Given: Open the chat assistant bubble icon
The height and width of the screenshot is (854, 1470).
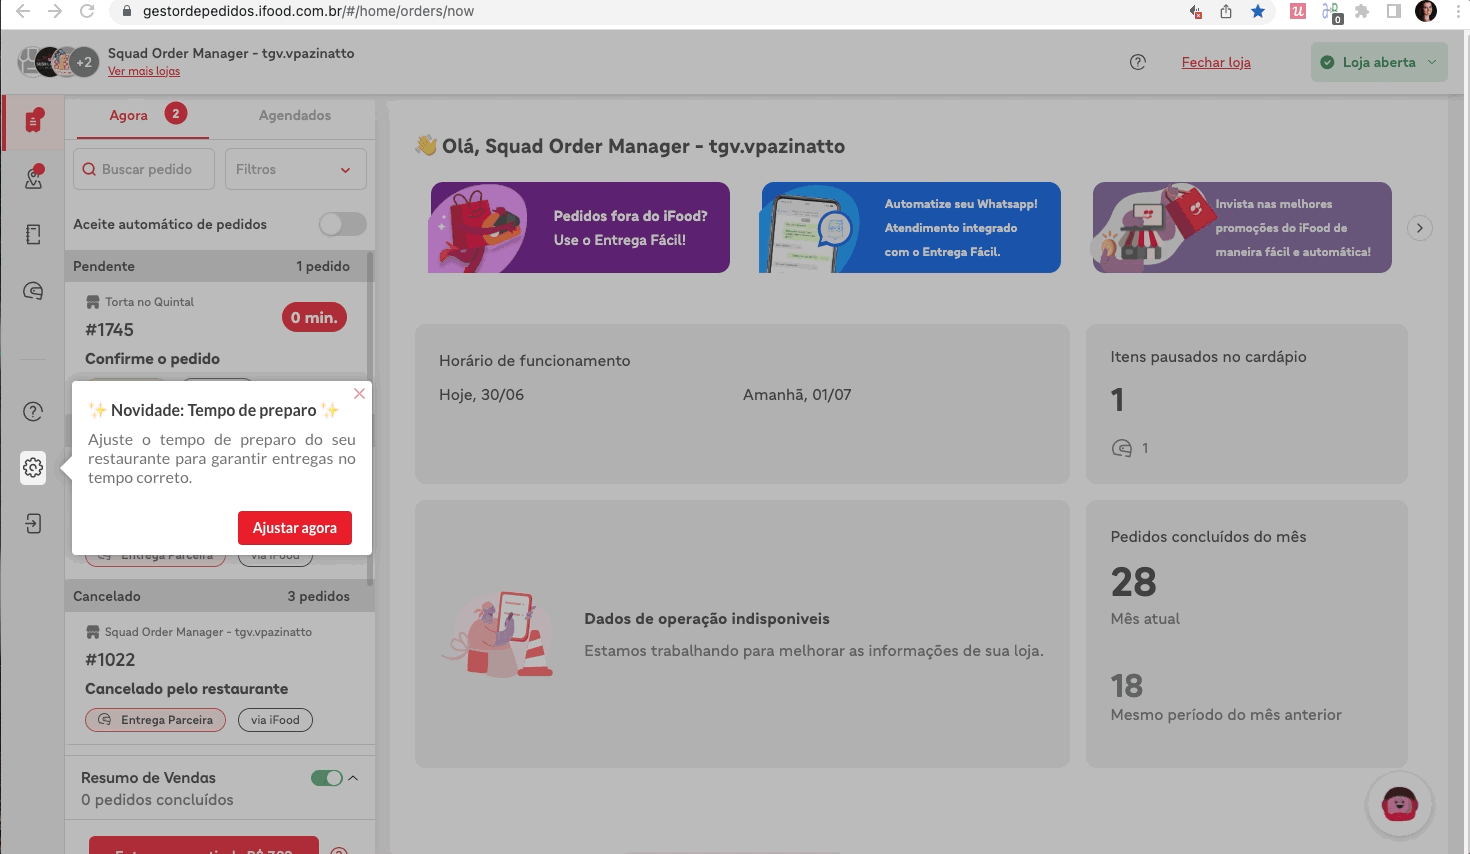Looking at the screenshot, I should click(1400, 803).
